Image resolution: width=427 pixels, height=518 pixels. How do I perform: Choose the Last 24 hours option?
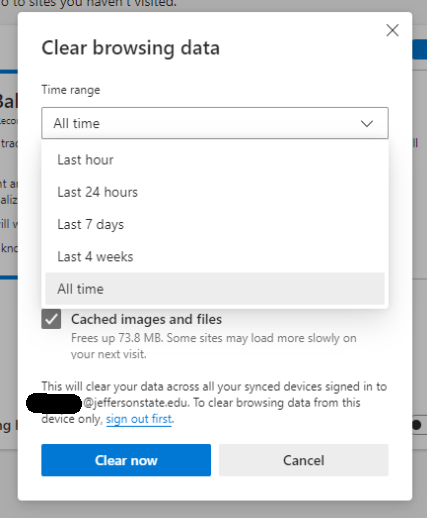[x=215, y=192]
